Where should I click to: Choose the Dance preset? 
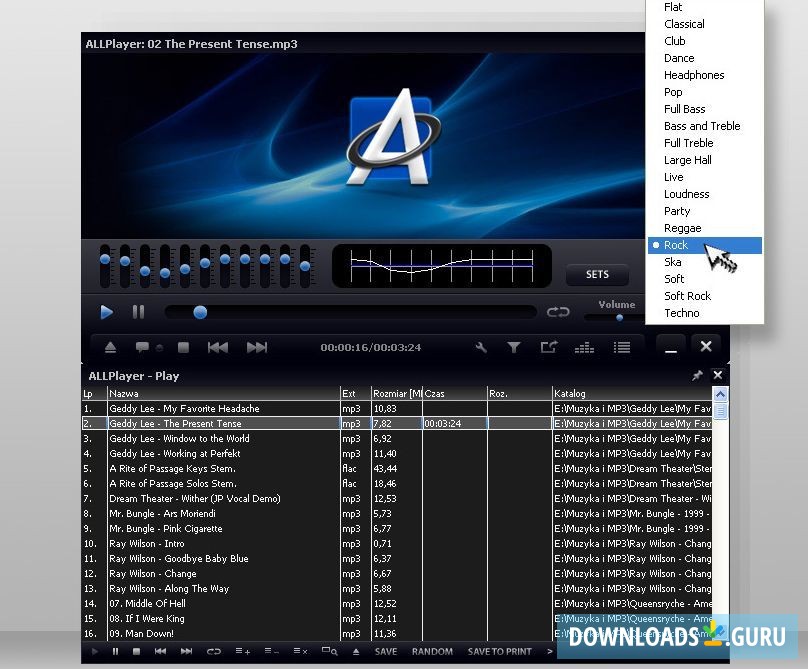(x=704, y=58)
